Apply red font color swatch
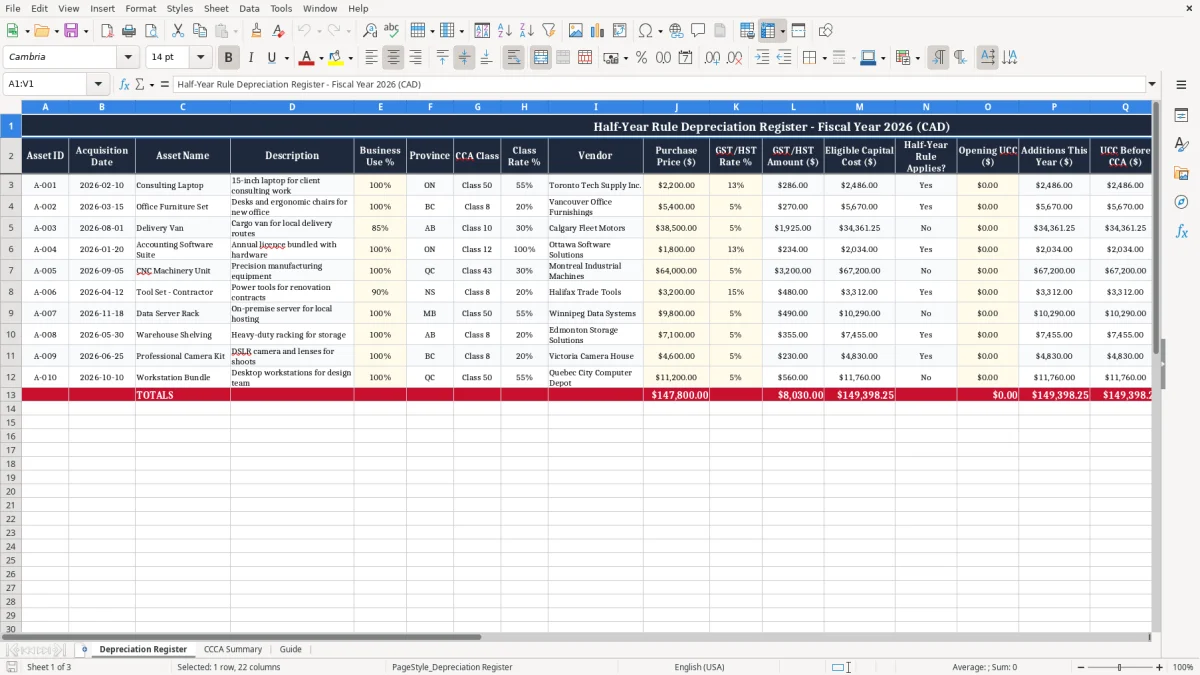 click(x=307, y=58)
